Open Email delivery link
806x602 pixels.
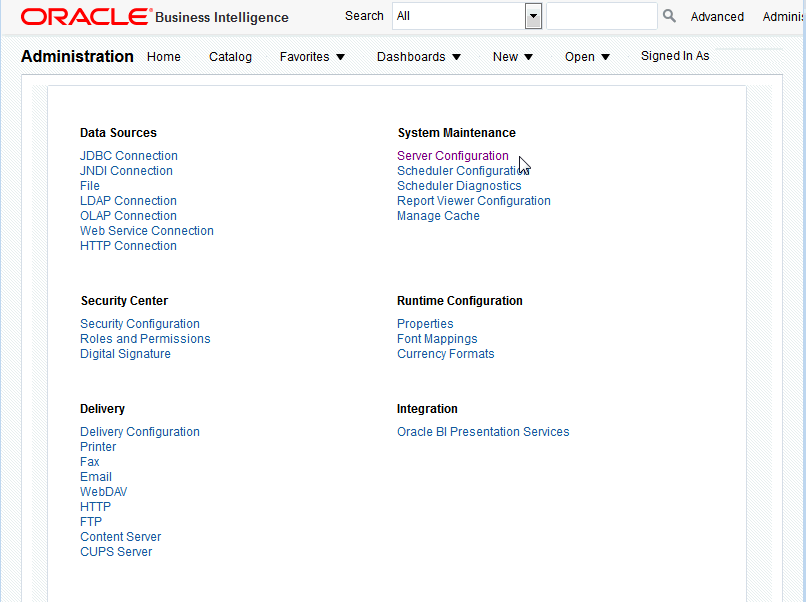coord(96,477)
